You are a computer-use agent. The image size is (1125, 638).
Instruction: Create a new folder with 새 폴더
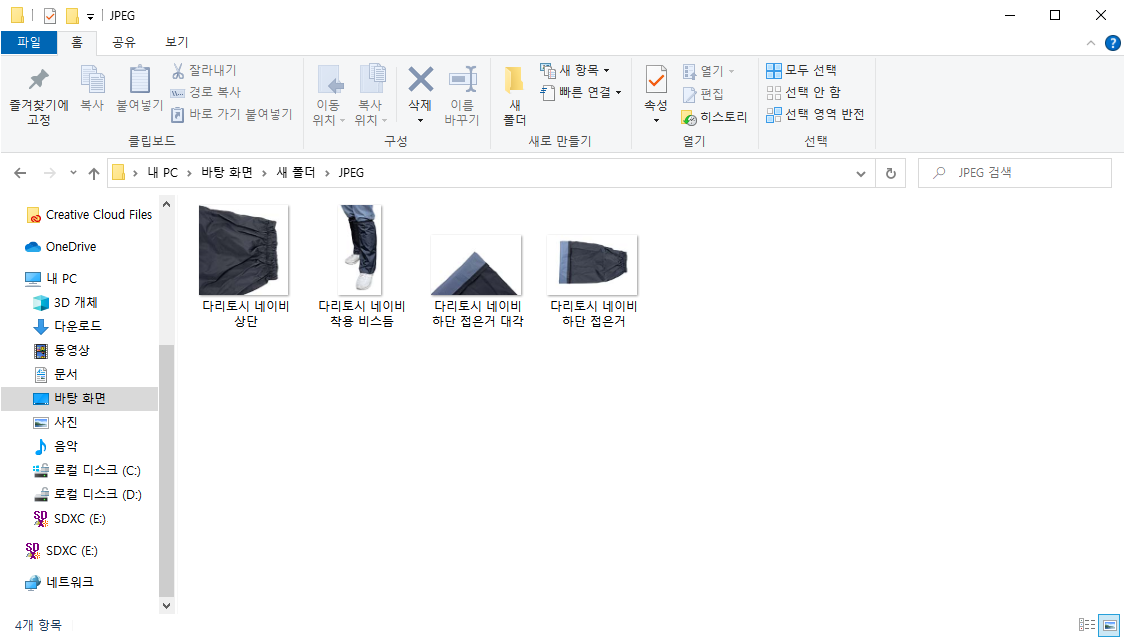pos(514,96)
